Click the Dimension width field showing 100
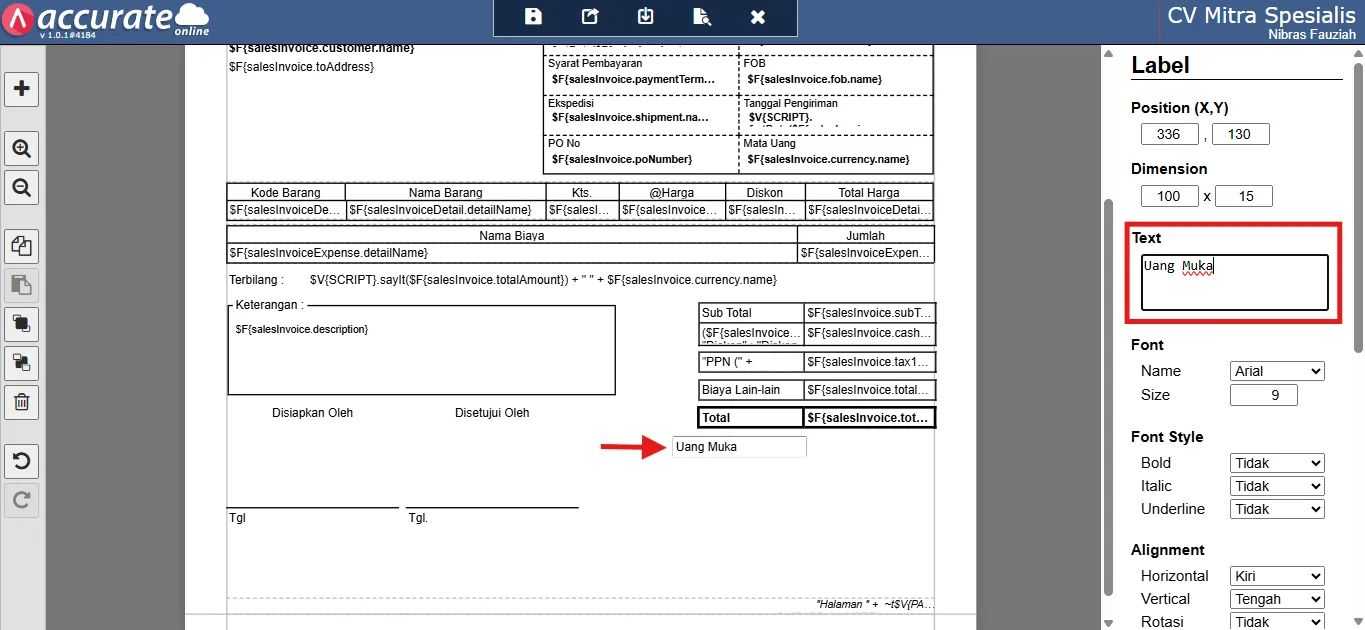1365x630 pixels. (1169, 196)
